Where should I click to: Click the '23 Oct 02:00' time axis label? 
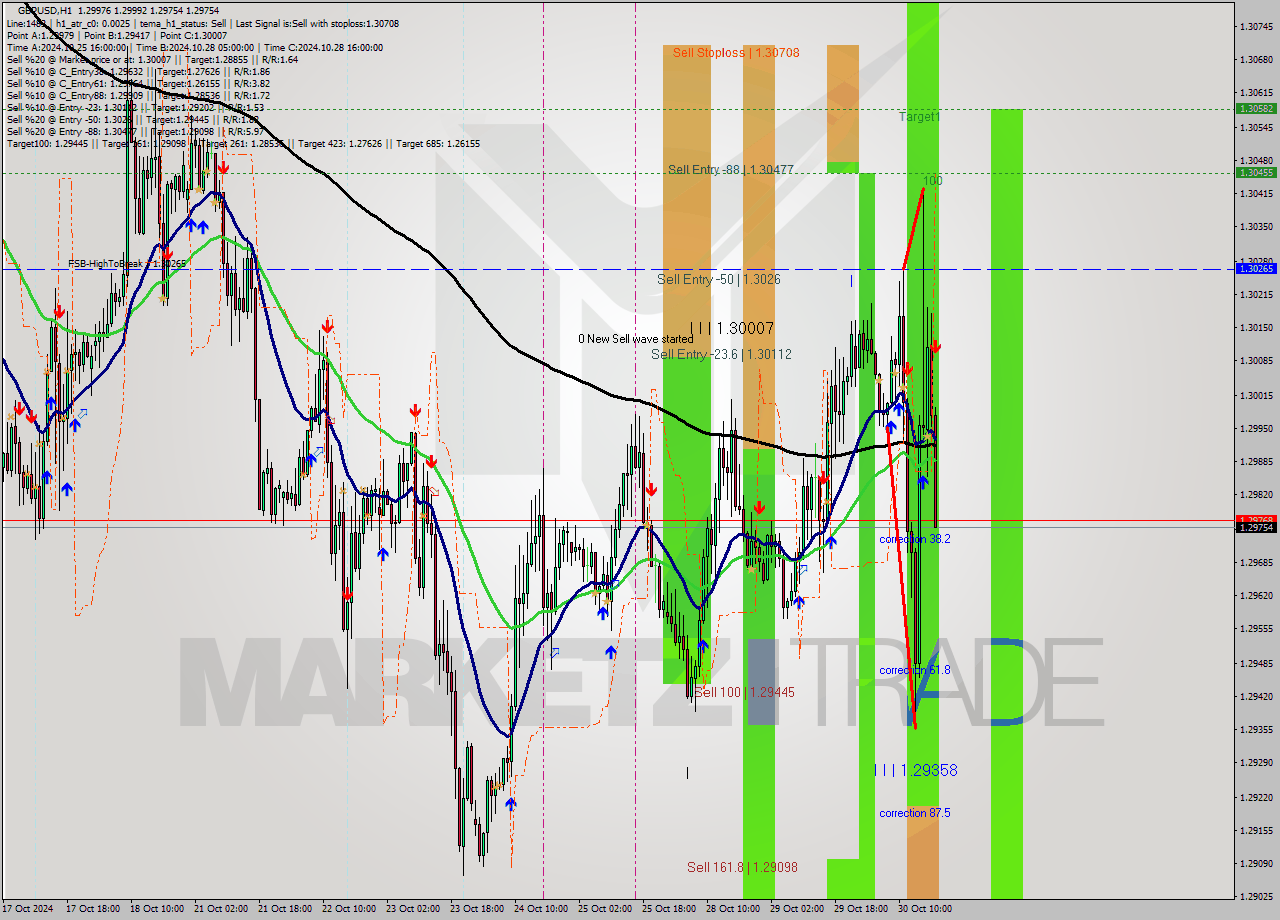coord(413,909)
